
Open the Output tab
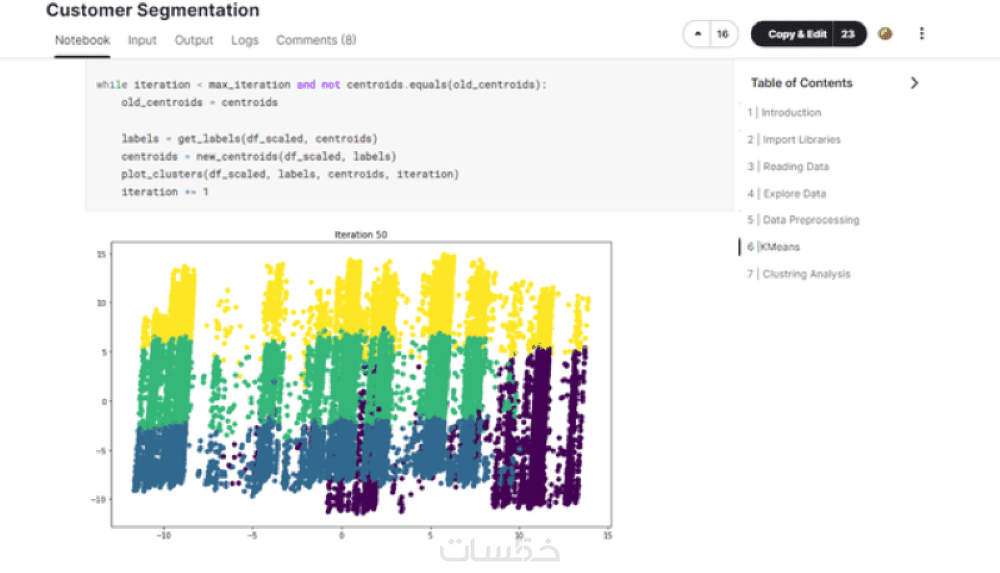[x=194, y=40]
